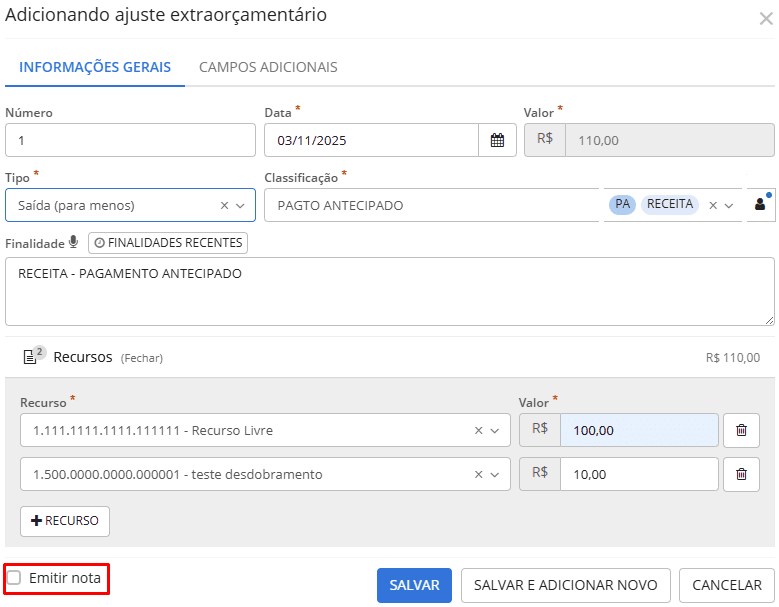Click Salvar e Adicionar Novo
779x607 pixels.
click(565, 585)
